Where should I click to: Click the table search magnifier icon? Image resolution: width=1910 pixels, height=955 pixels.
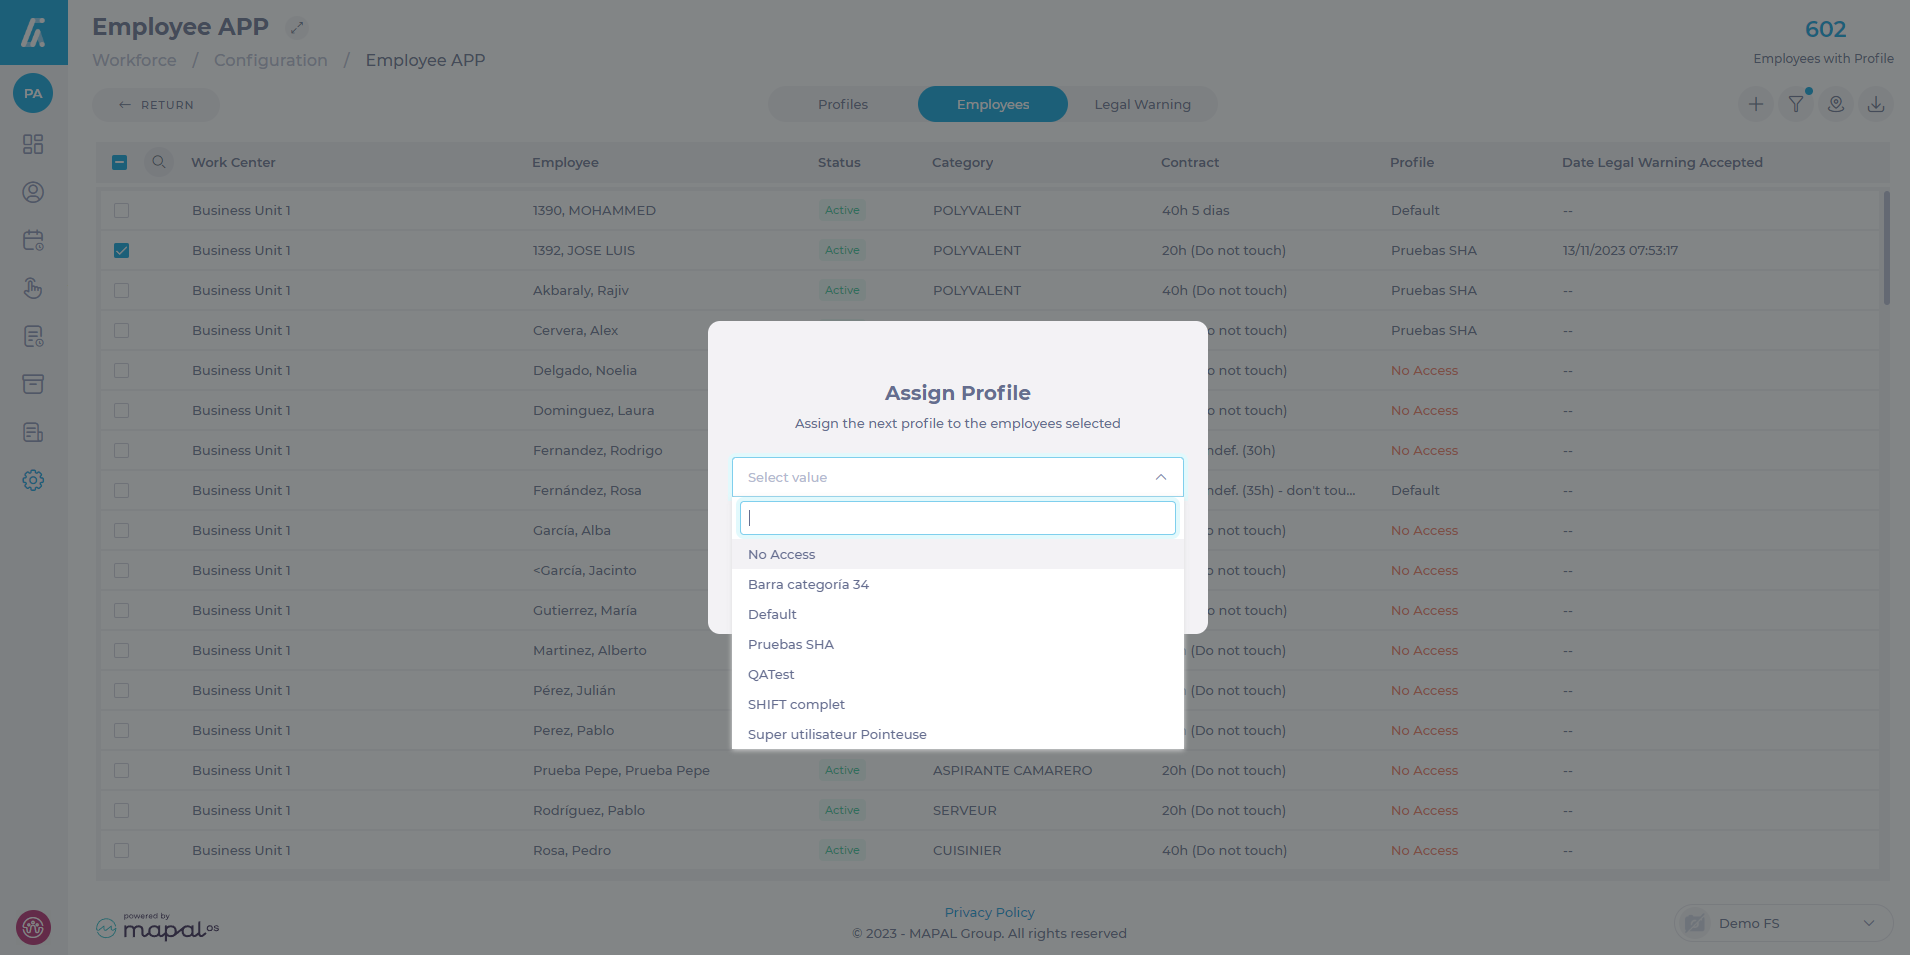click(x=159, y=162)
